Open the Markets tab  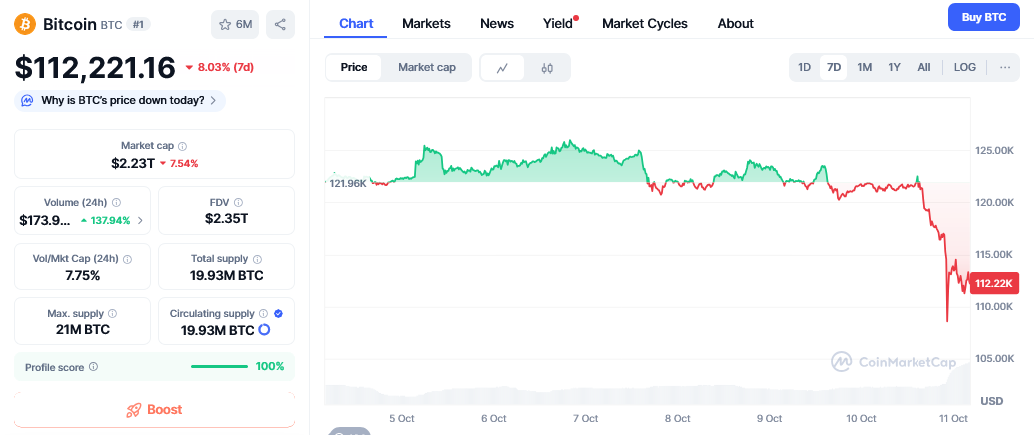tap(426, 23)
